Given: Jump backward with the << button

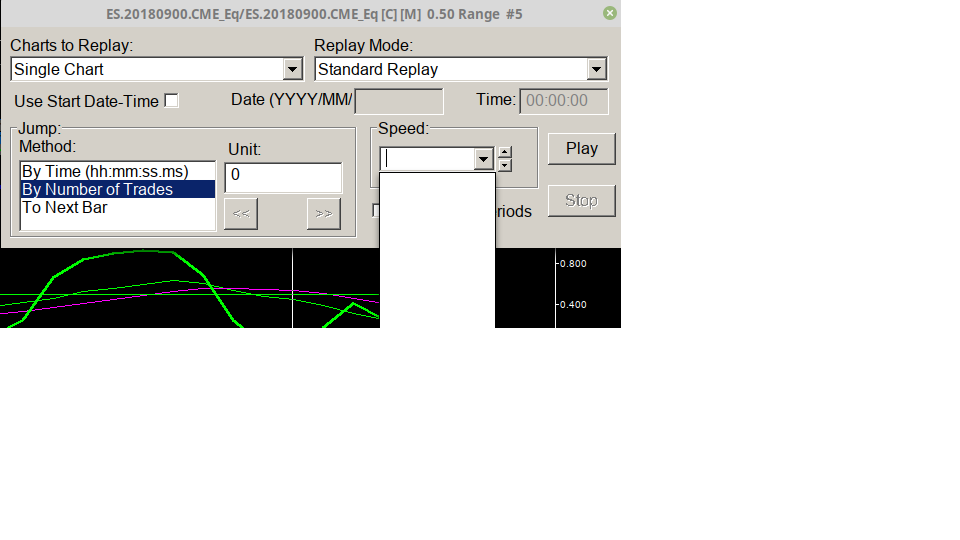Looking at the screenshot, I should (x=241, y=214).
